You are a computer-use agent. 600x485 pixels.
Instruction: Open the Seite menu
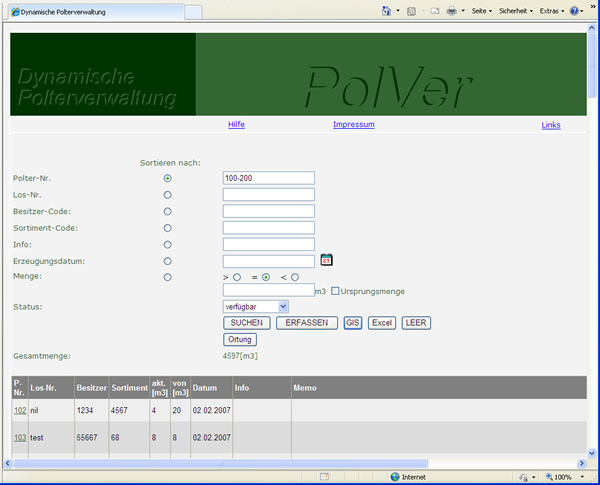coord(482,11)
